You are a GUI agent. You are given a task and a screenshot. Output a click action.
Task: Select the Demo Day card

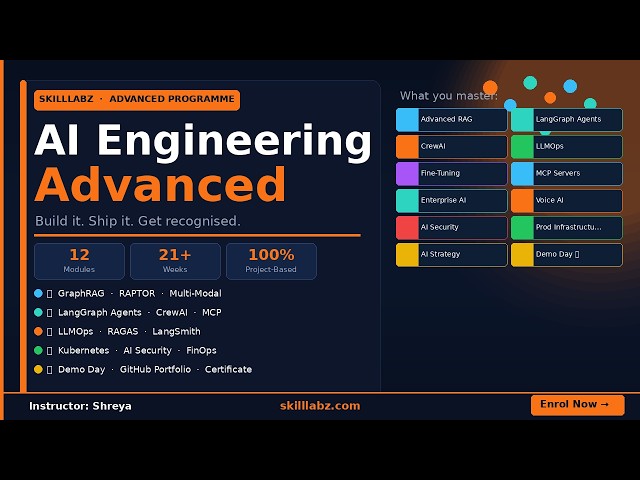tap(567, 255)
